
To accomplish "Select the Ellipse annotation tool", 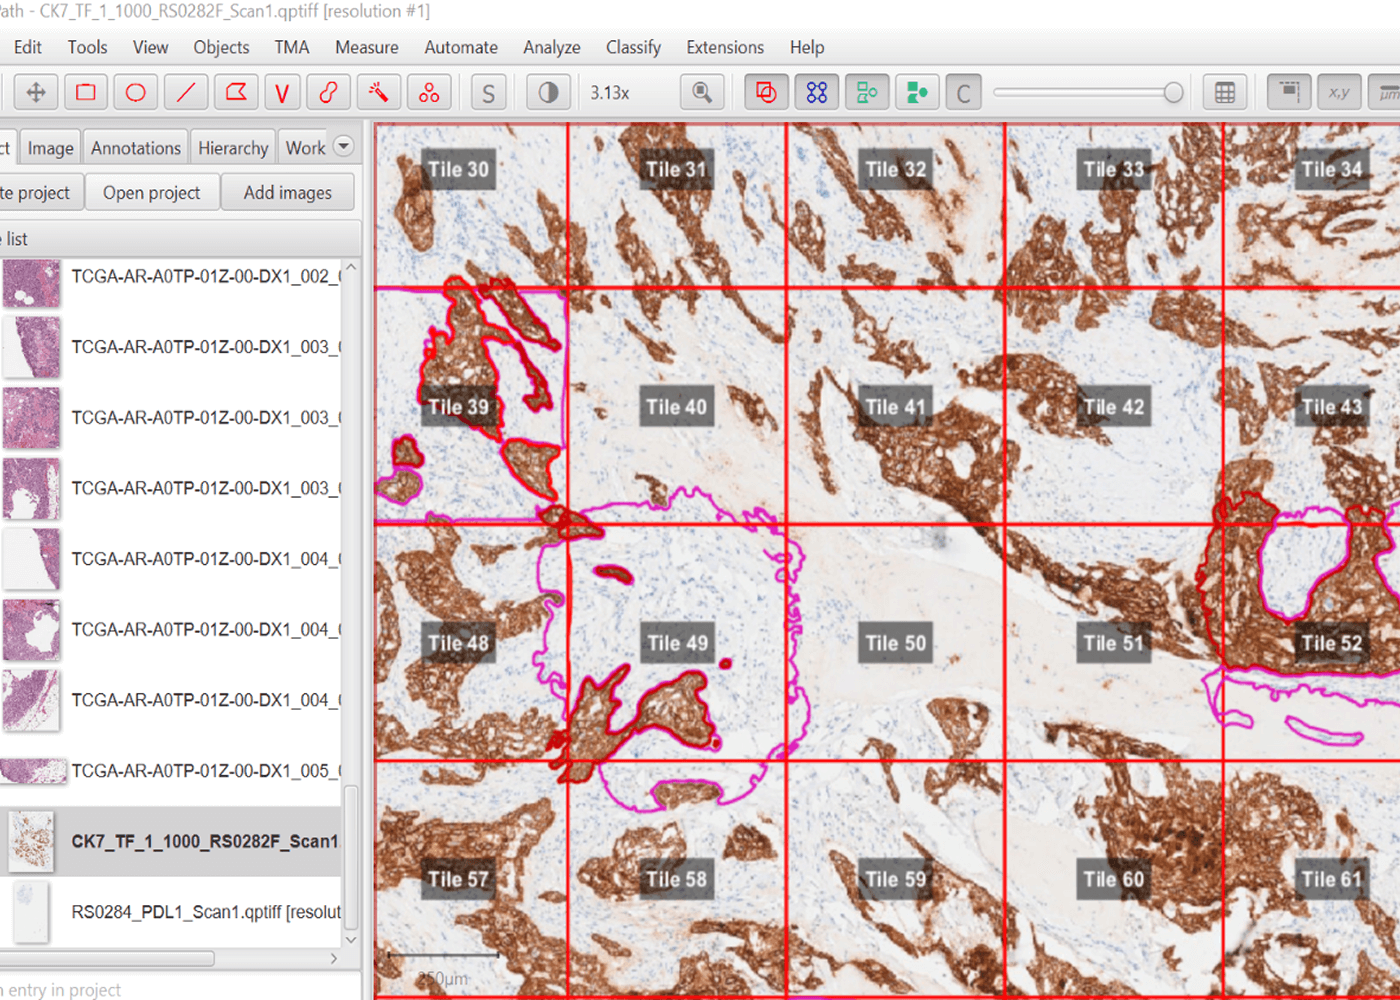I will click(136, 93).
